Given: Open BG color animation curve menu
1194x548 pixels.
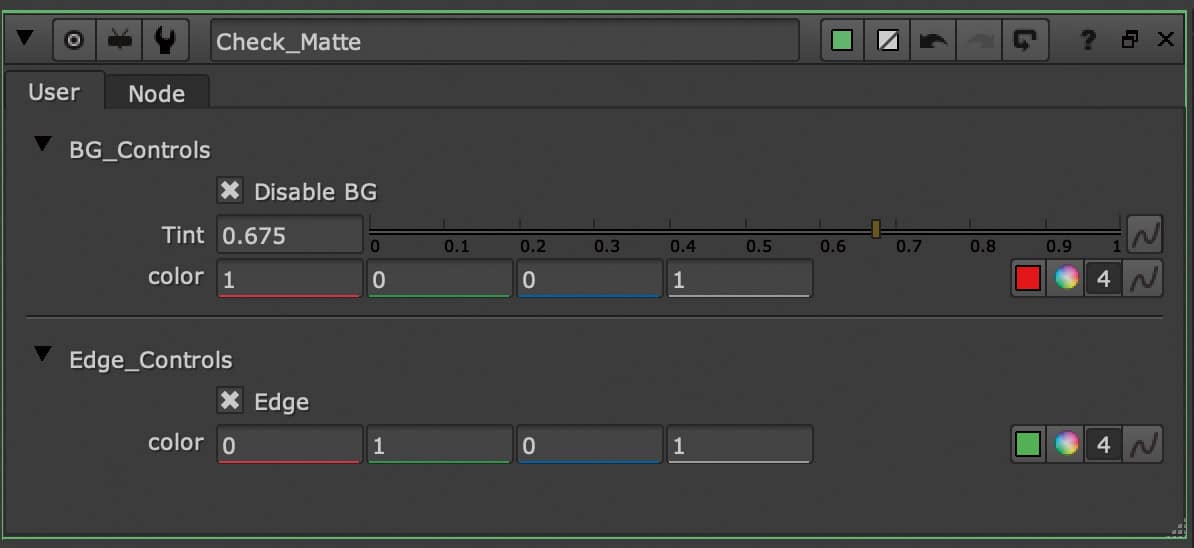Looking at the screenshot, I should (x=1145, y=279).
